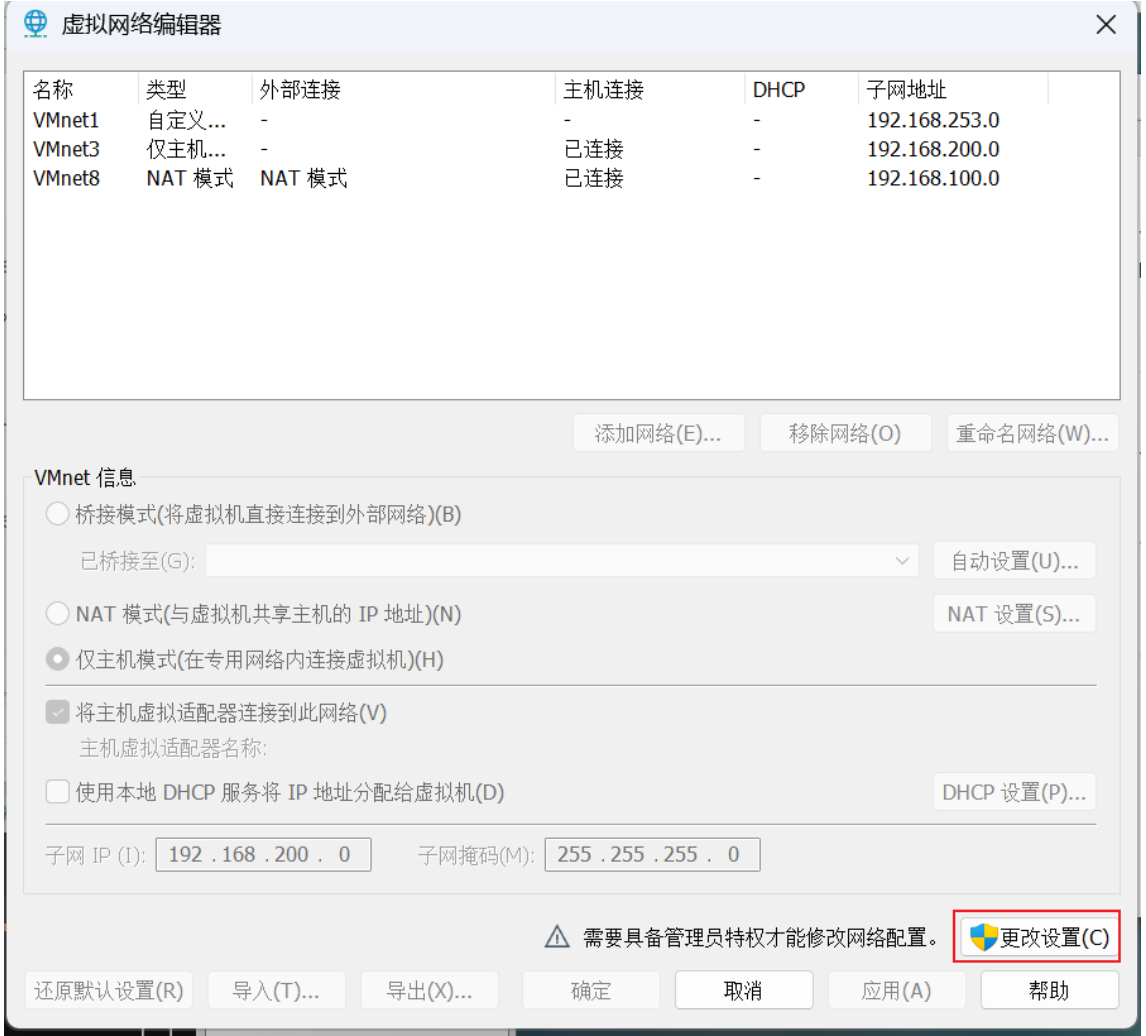This screenshot has width=1146, height=1036.
Task: Click subnet address 192.168.100.0
Action: point(933,178)
